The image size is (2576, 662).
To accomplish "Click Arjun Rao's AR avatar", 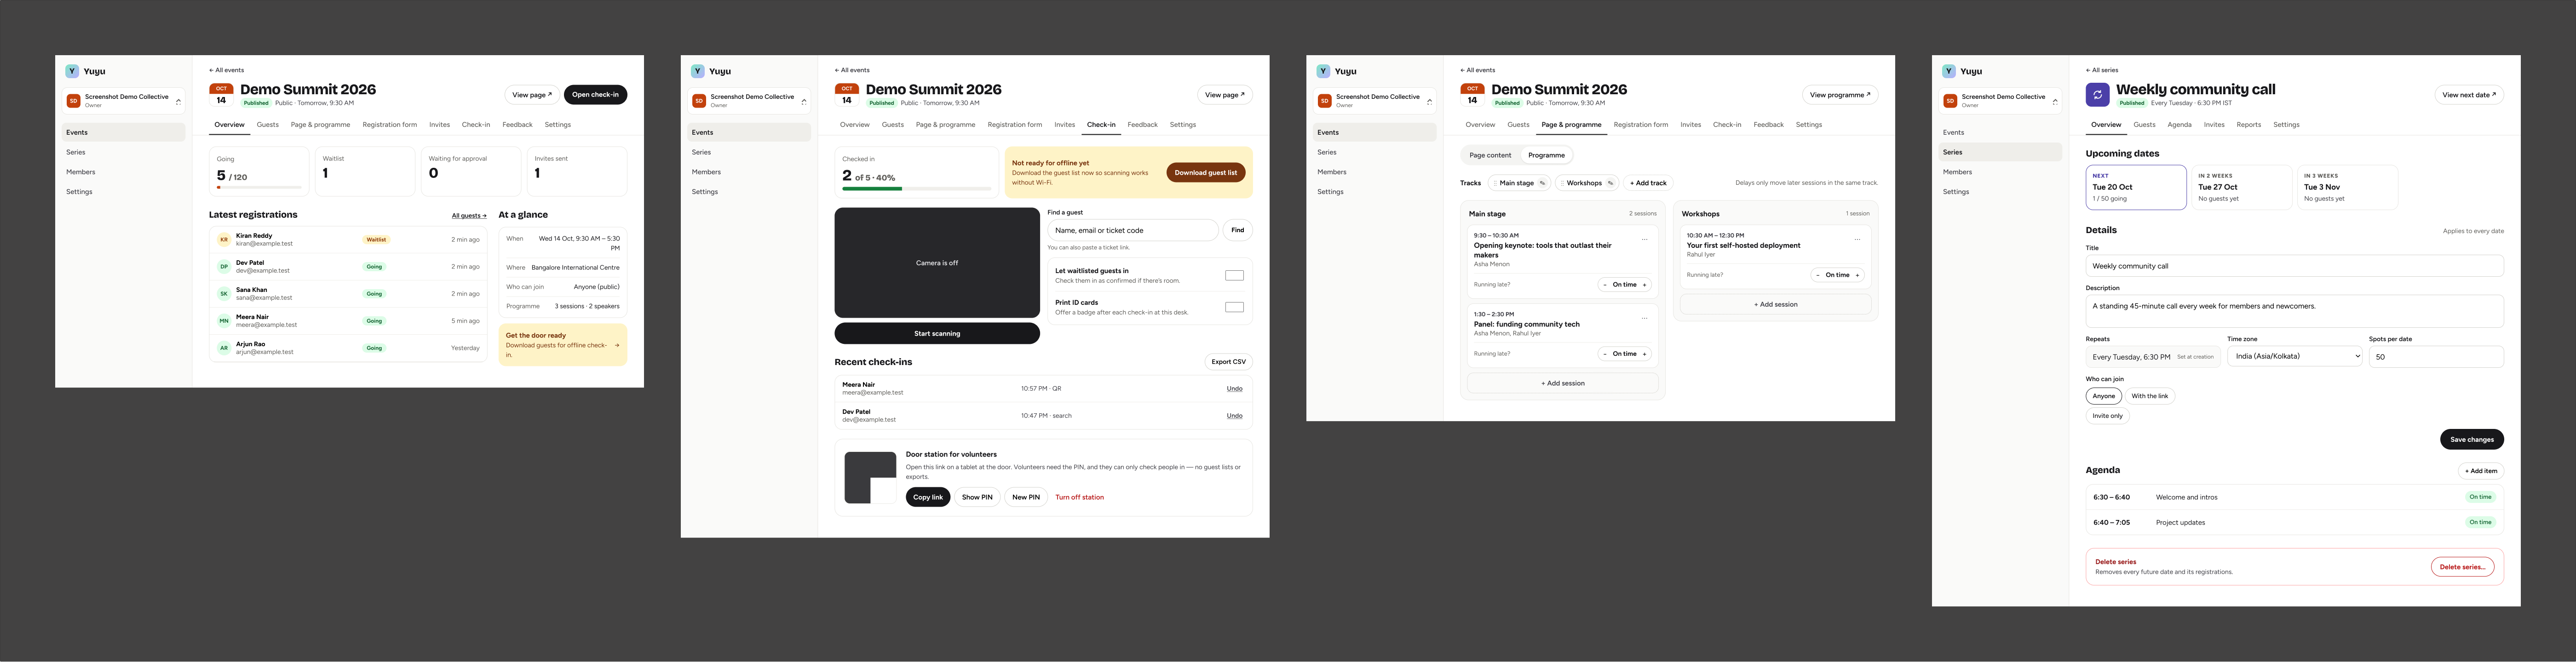I will point(224,348).
